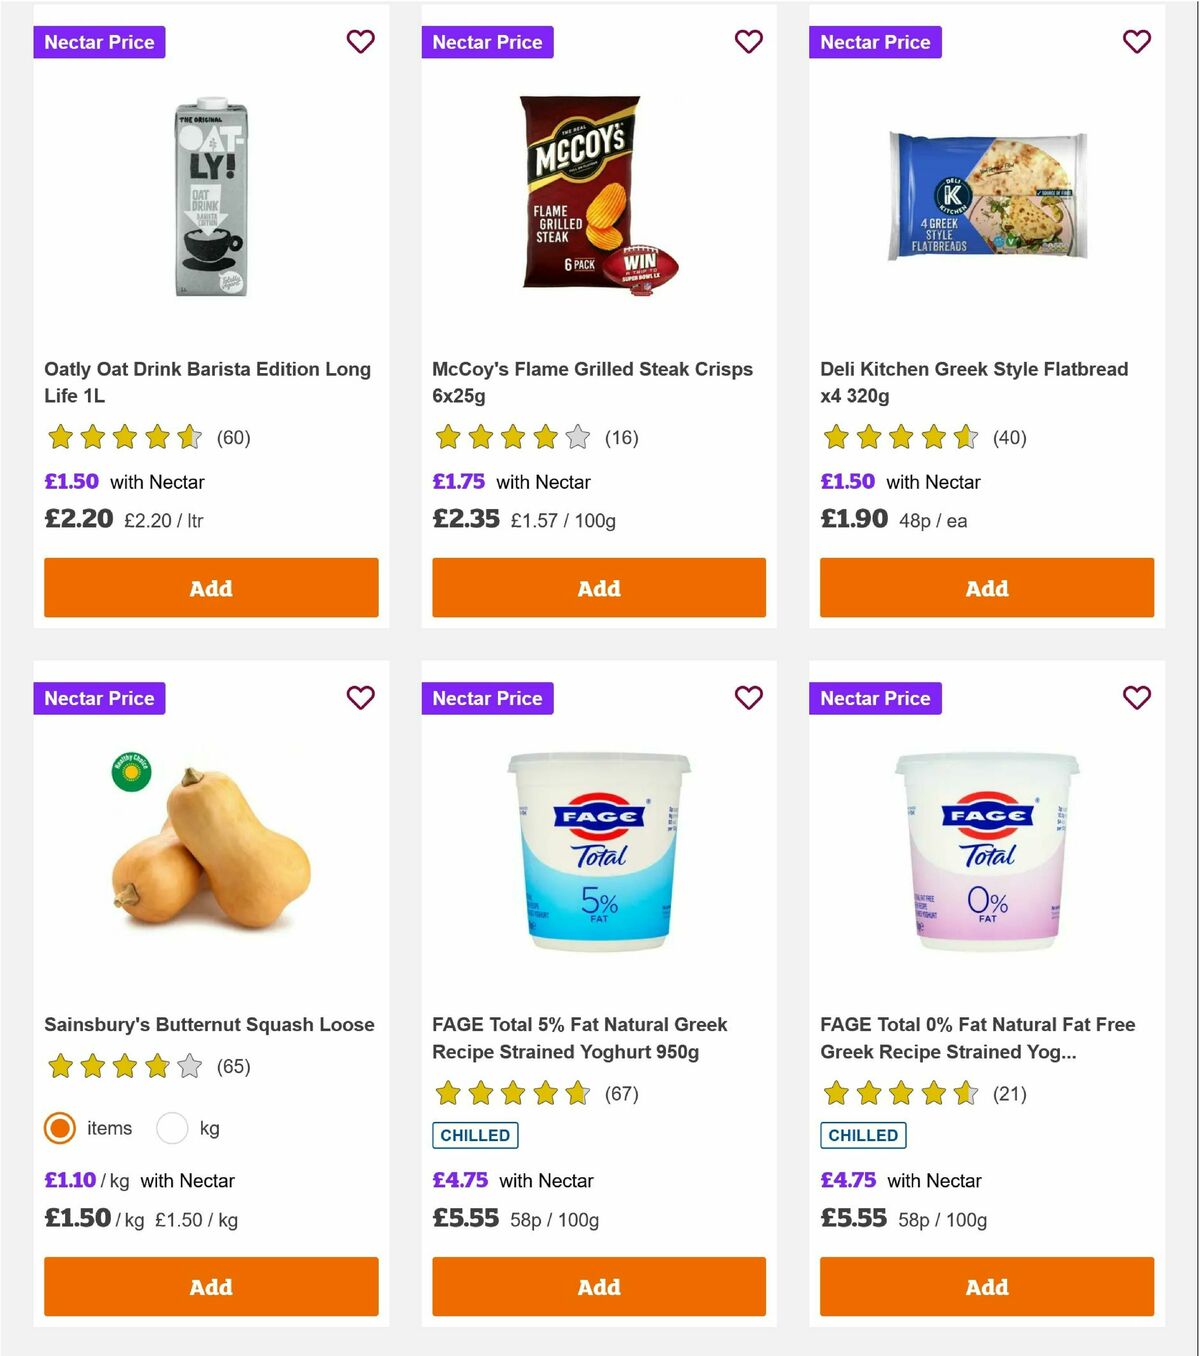Click the CHILLED label on FAGE 5% yoghurt

pos(475,1135)
